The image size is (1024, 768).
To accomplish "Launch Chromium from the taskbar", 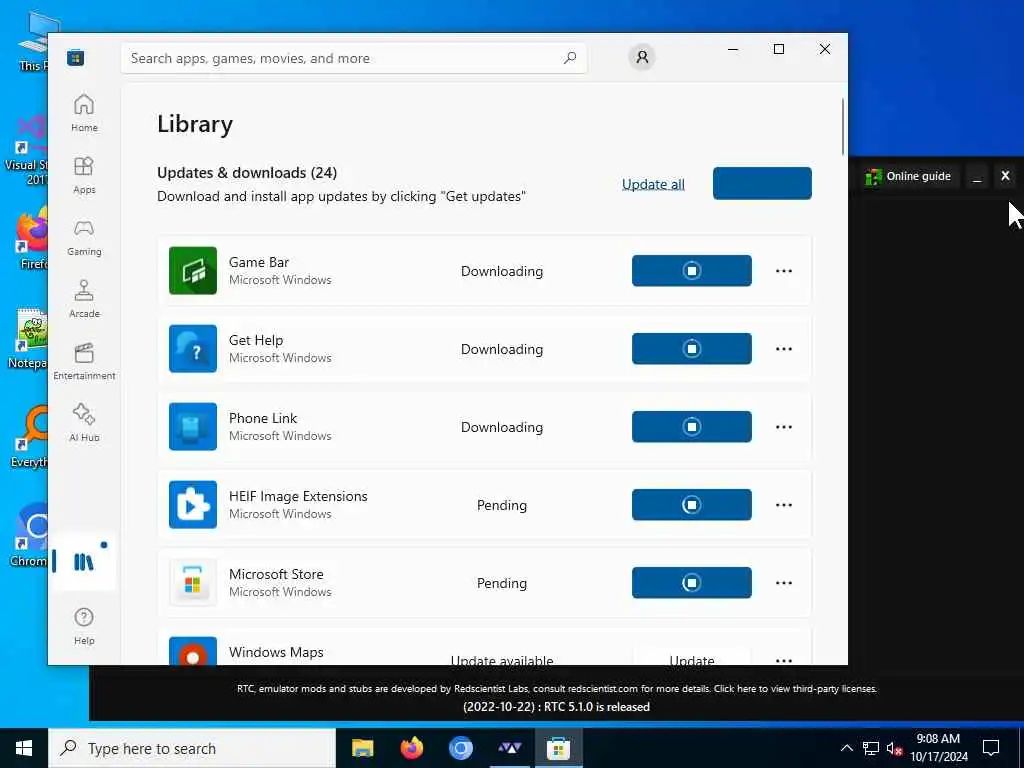I will click(460, 748).
